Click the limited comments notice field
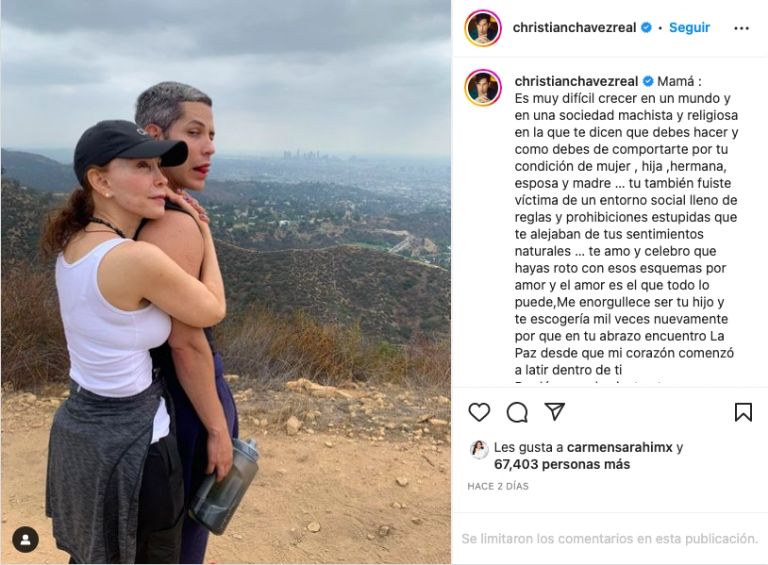768x565 pixels. [x=609, y=539]
